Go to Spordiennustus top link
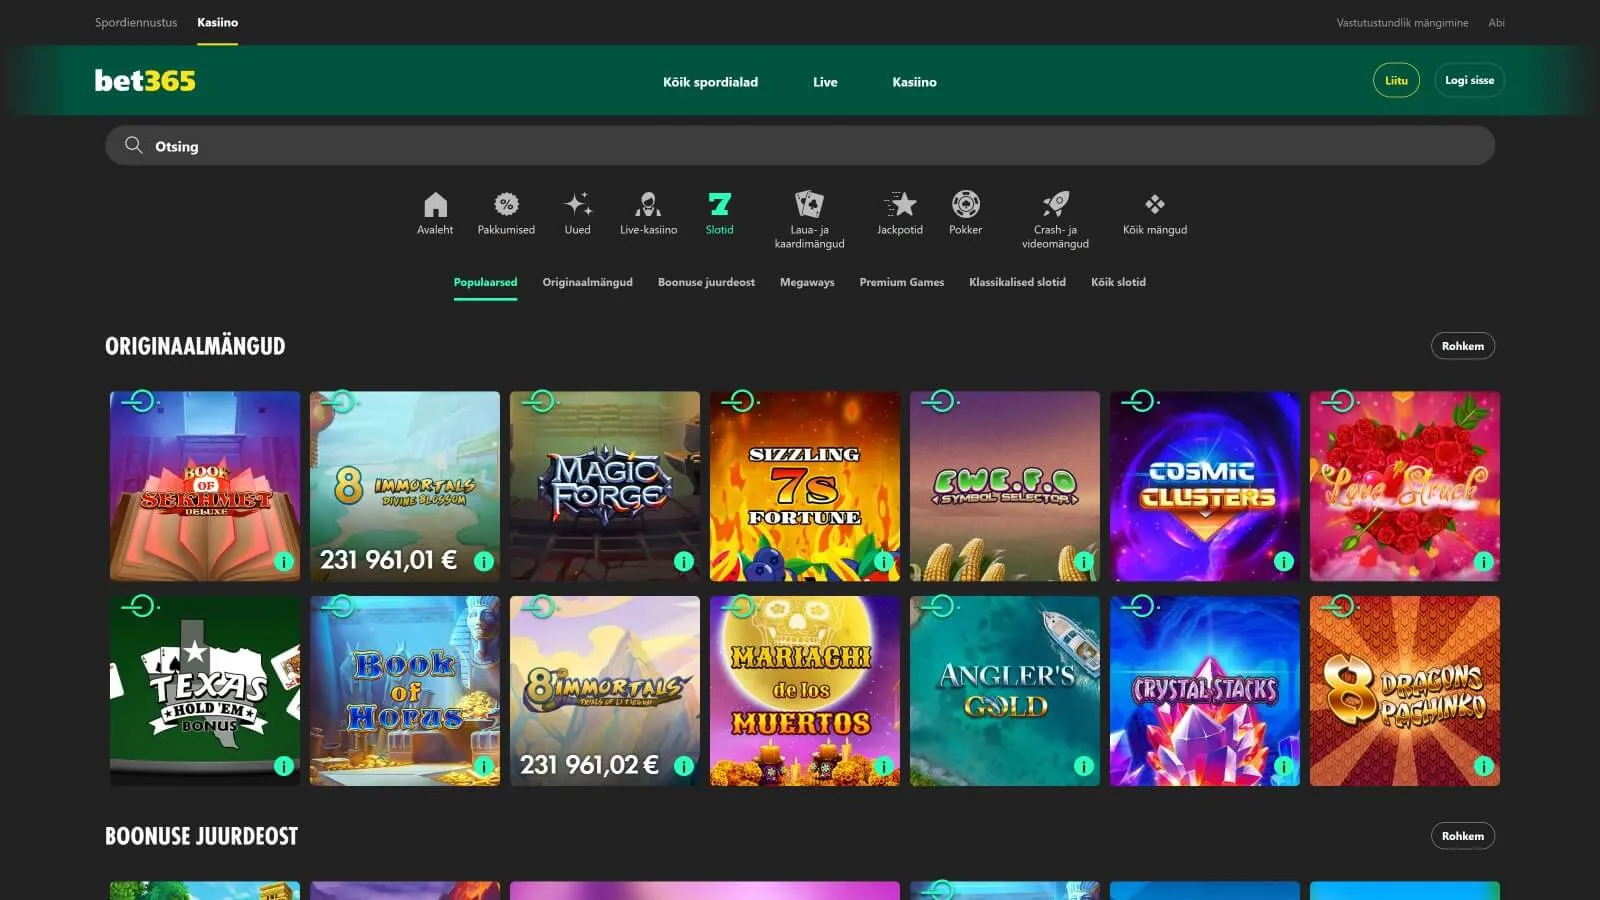This screenshot has width=1600, height=900. (x=136, y=22)
